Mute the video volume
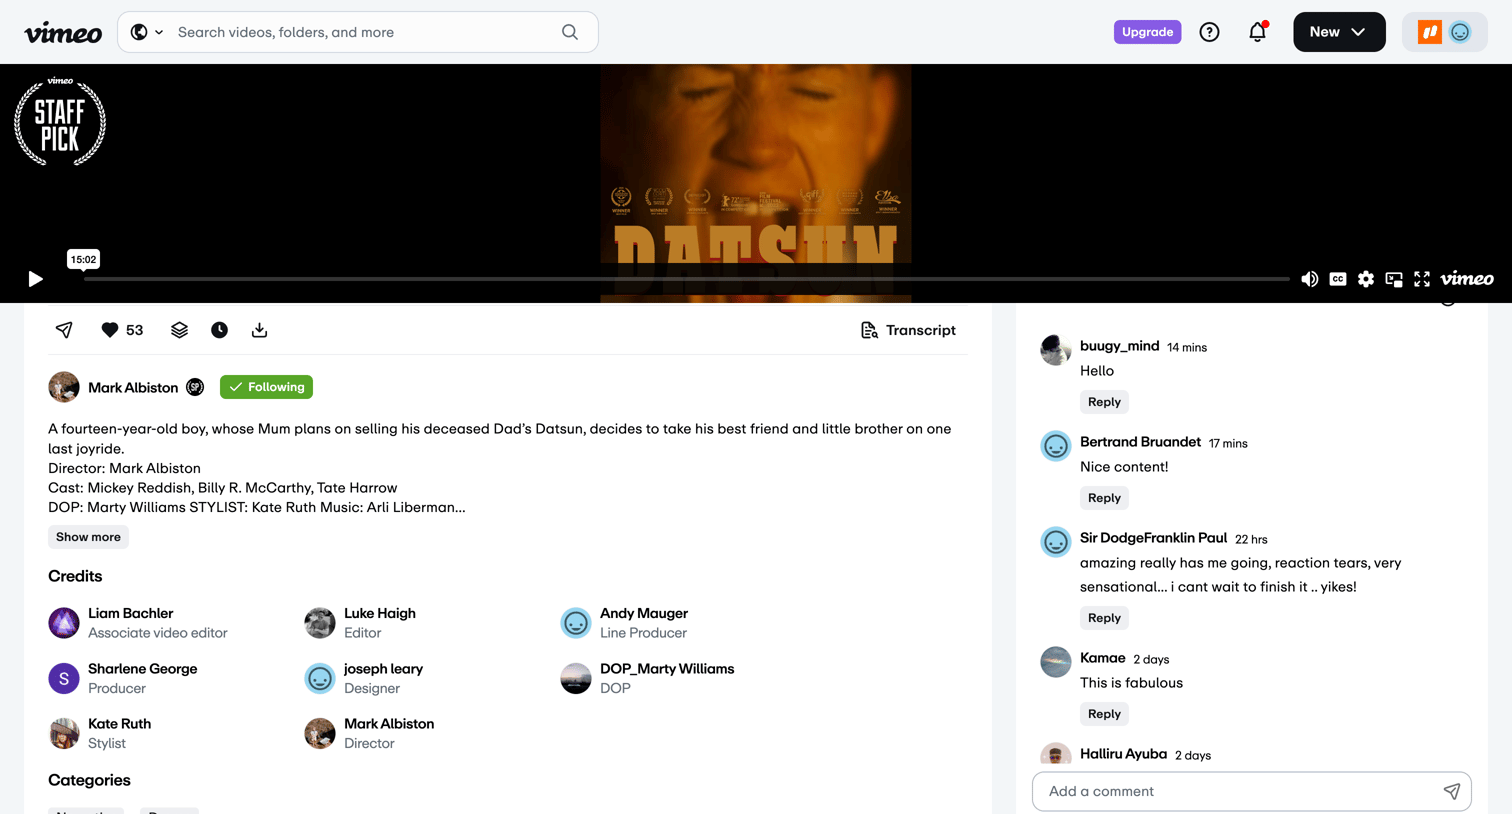 [1309, 279]
